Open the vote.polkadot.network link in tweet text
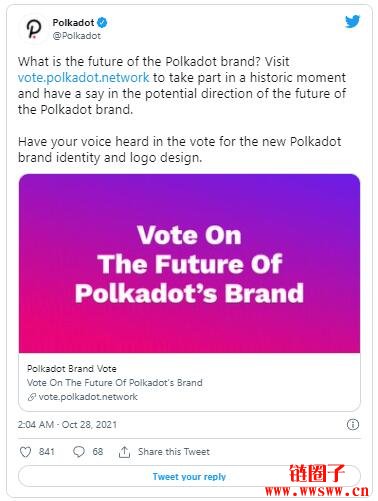 pyautogui.click(x=83, y=78)
